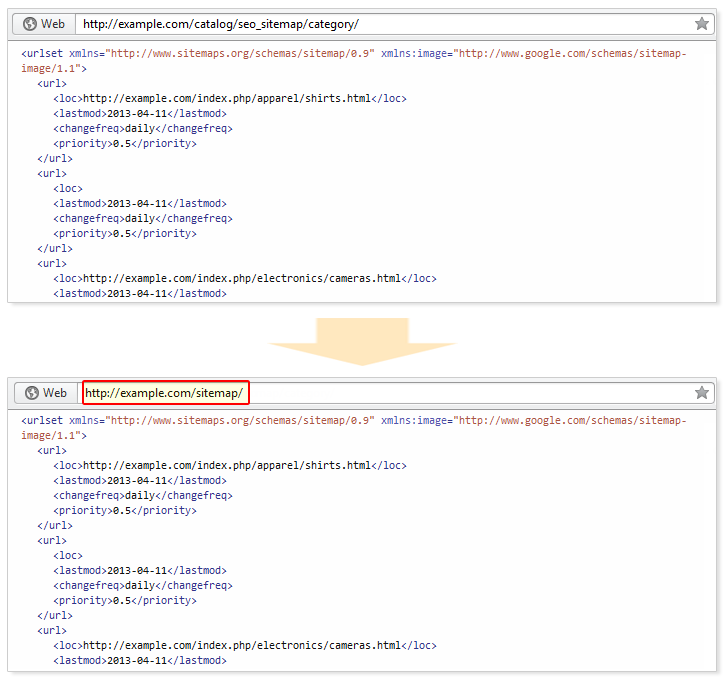The width and height of the screenshot is (725, 680).
Task: Click the opening urlset tag in the seo_sitemap/category page
Action: tap(43, 53)
